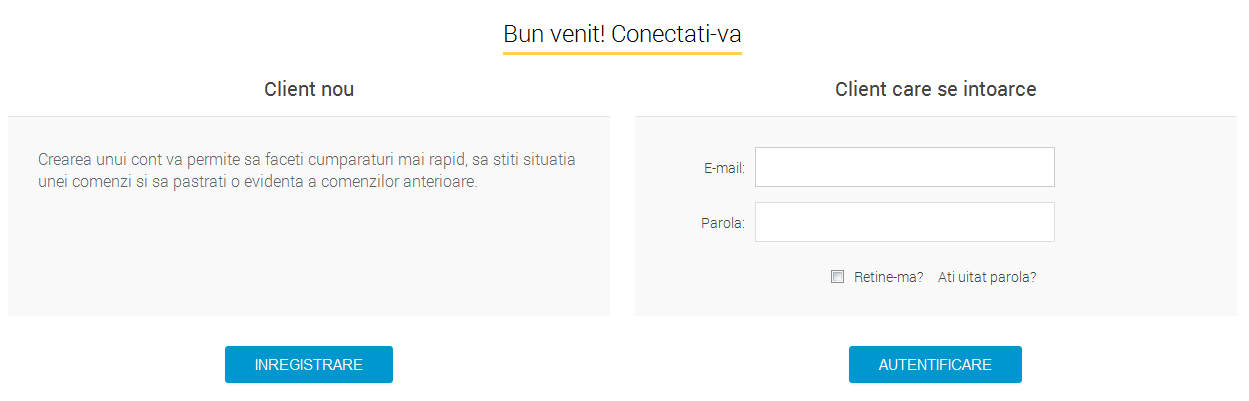The width and height of the screenshot is (1249, 401).
Task: Click the yellow underline below the title
Action: 622,52
